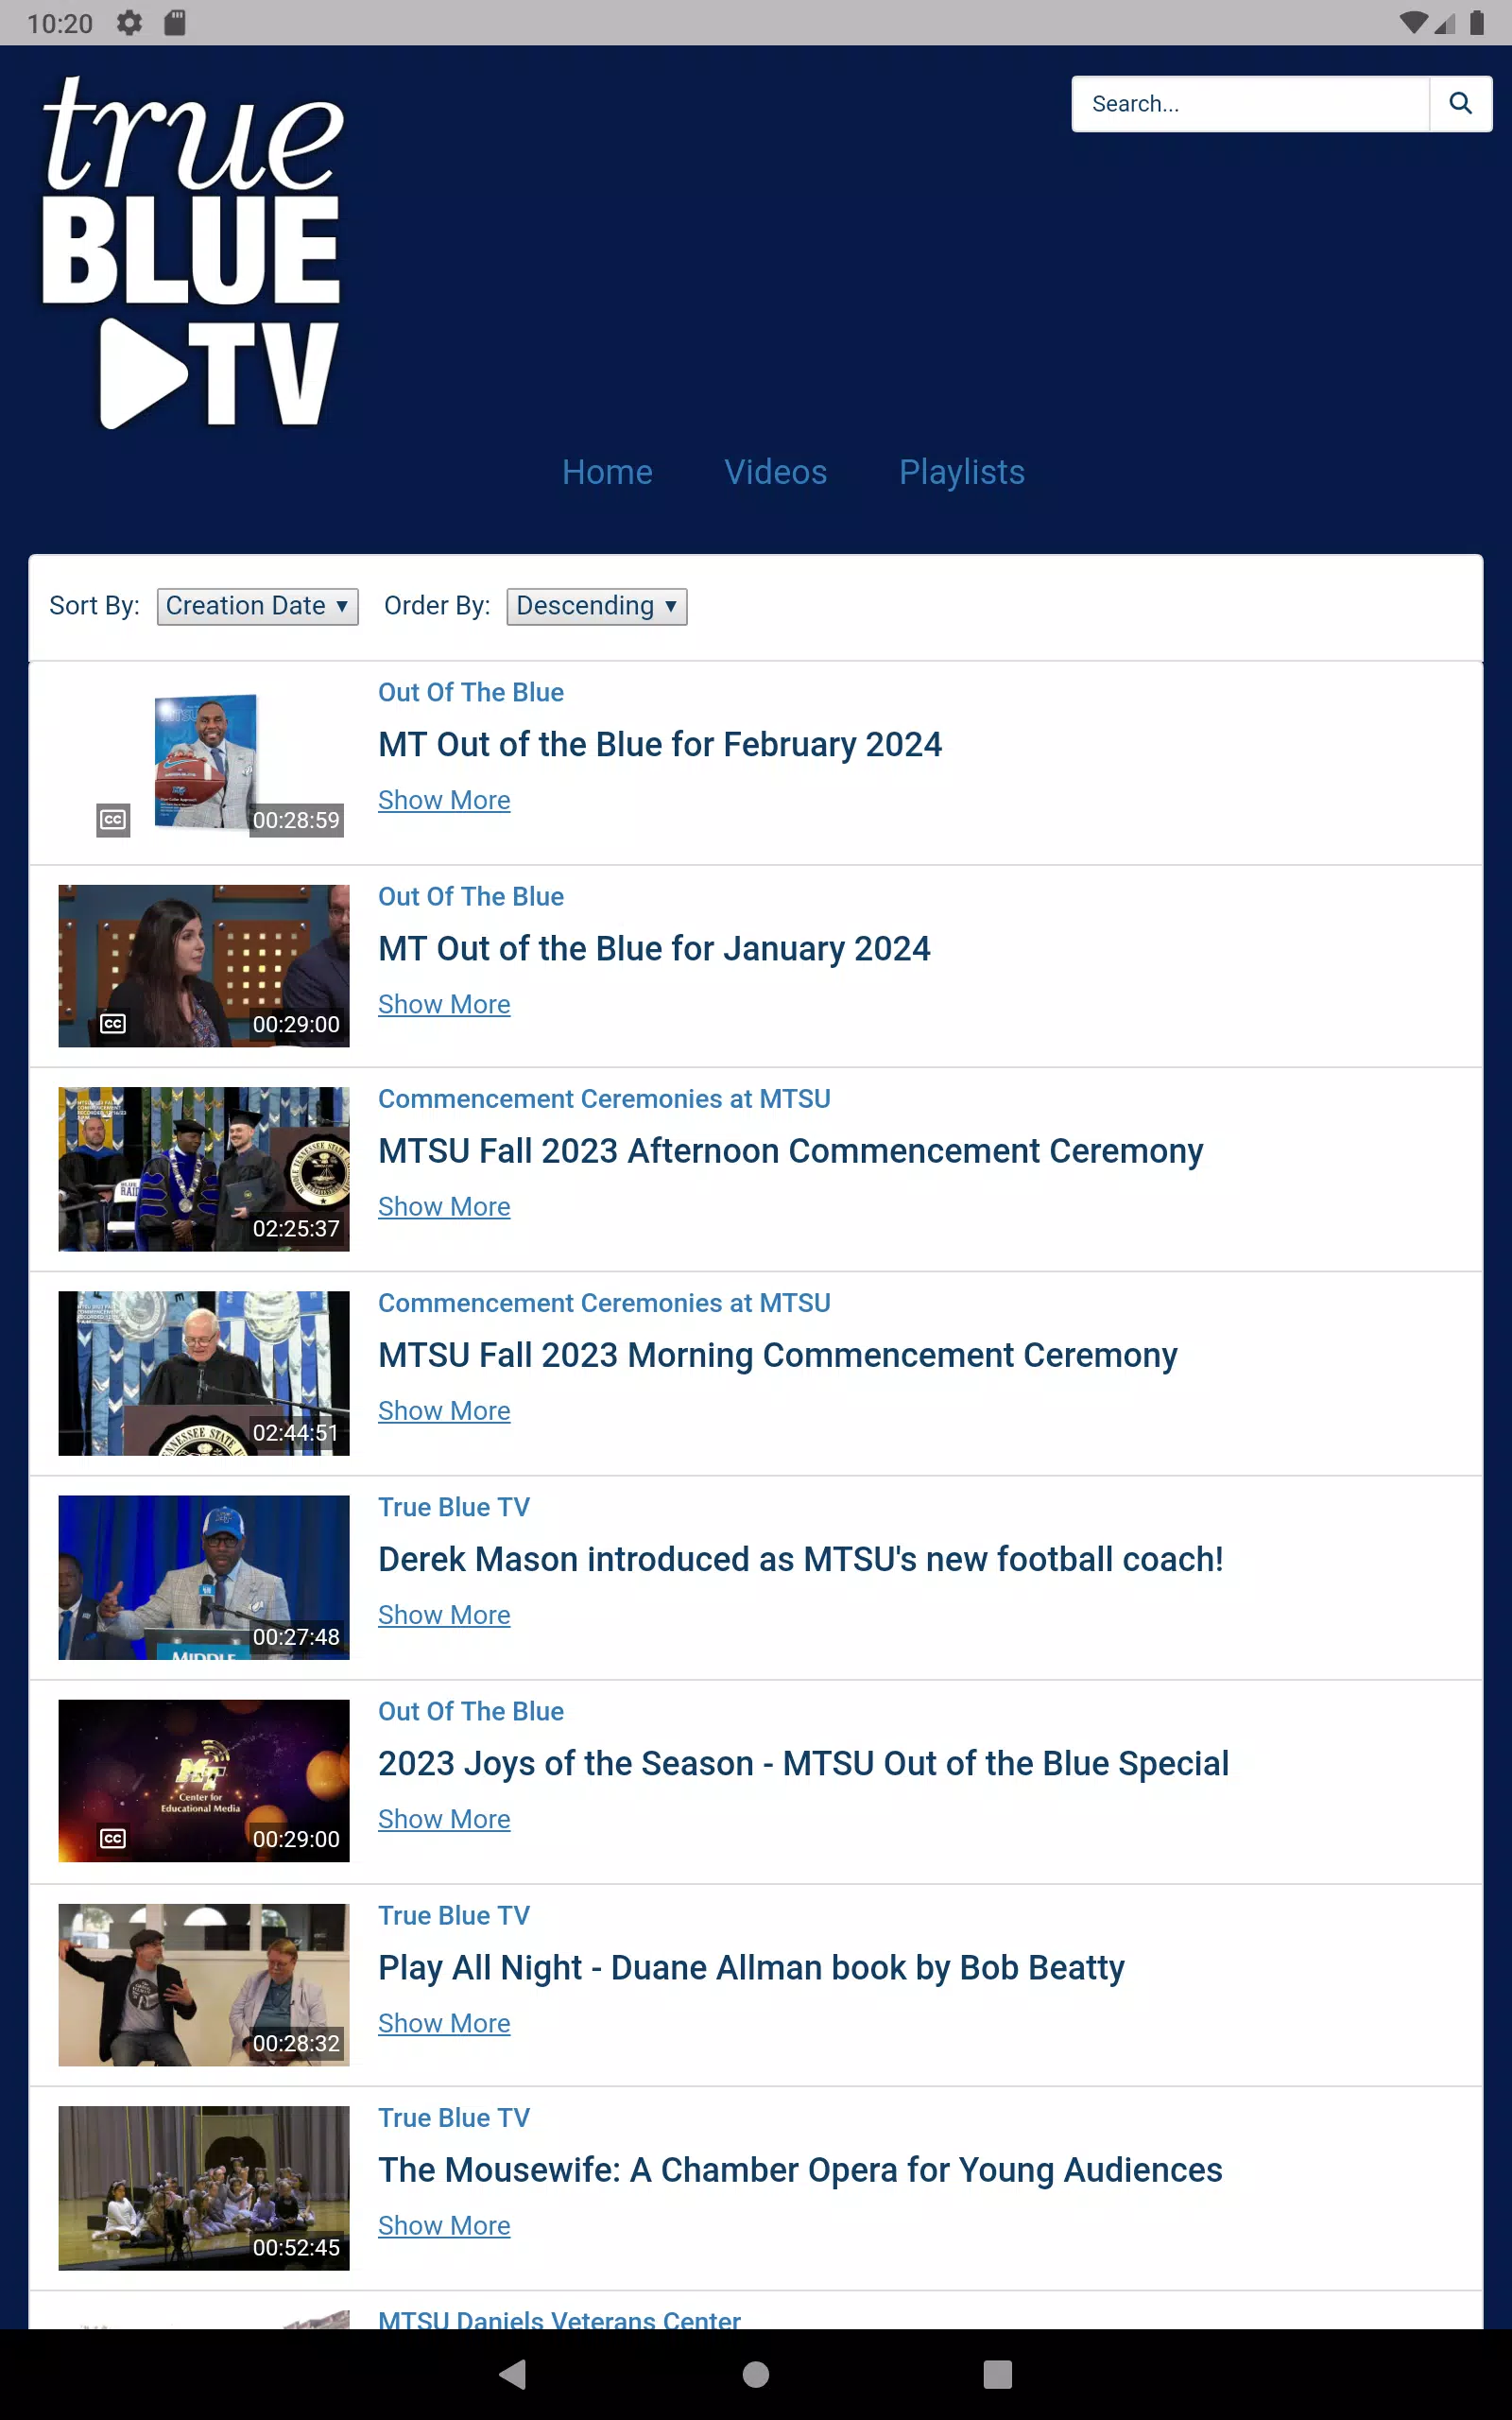Tap the Android recent apps button
Image resolution: width=1512 pixels, height=2420 pixels.
(x=997, y=2374)
